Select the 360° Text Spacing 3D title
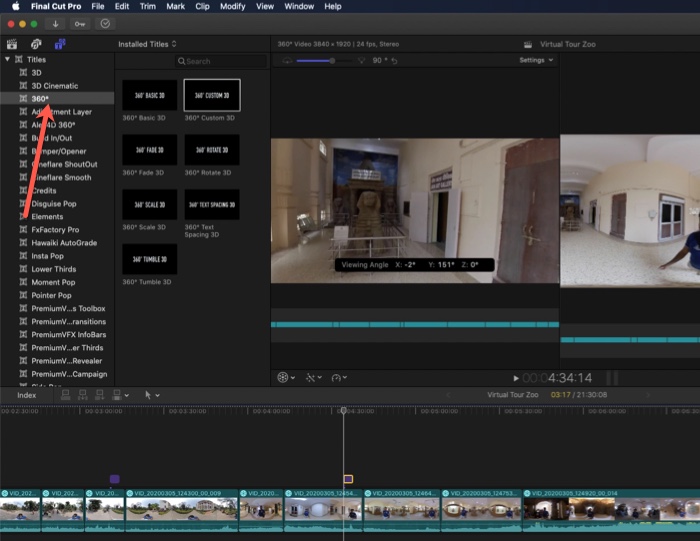 [x=212, y=204]
